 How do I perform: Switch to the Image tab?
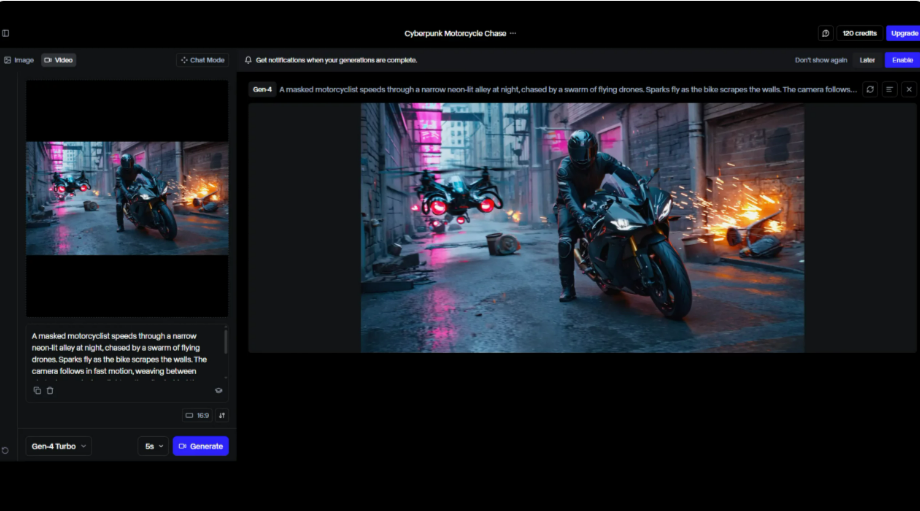[19, 60]
